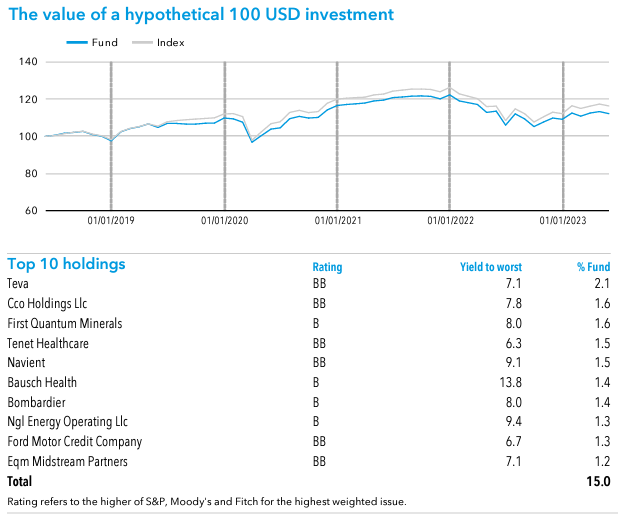The image size is (618, 515).
Task: Click the 'Index' legend label
Action: [171, 43]
